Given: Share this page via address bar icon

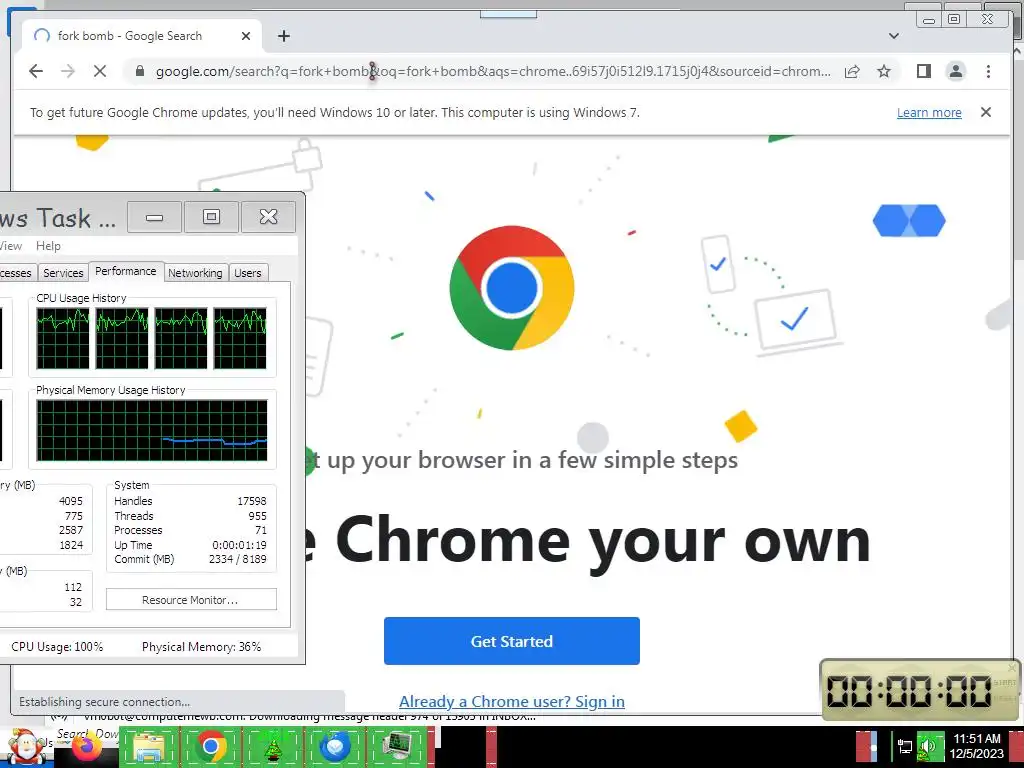Looking at the screenshot, I should [x=852, y=71].
